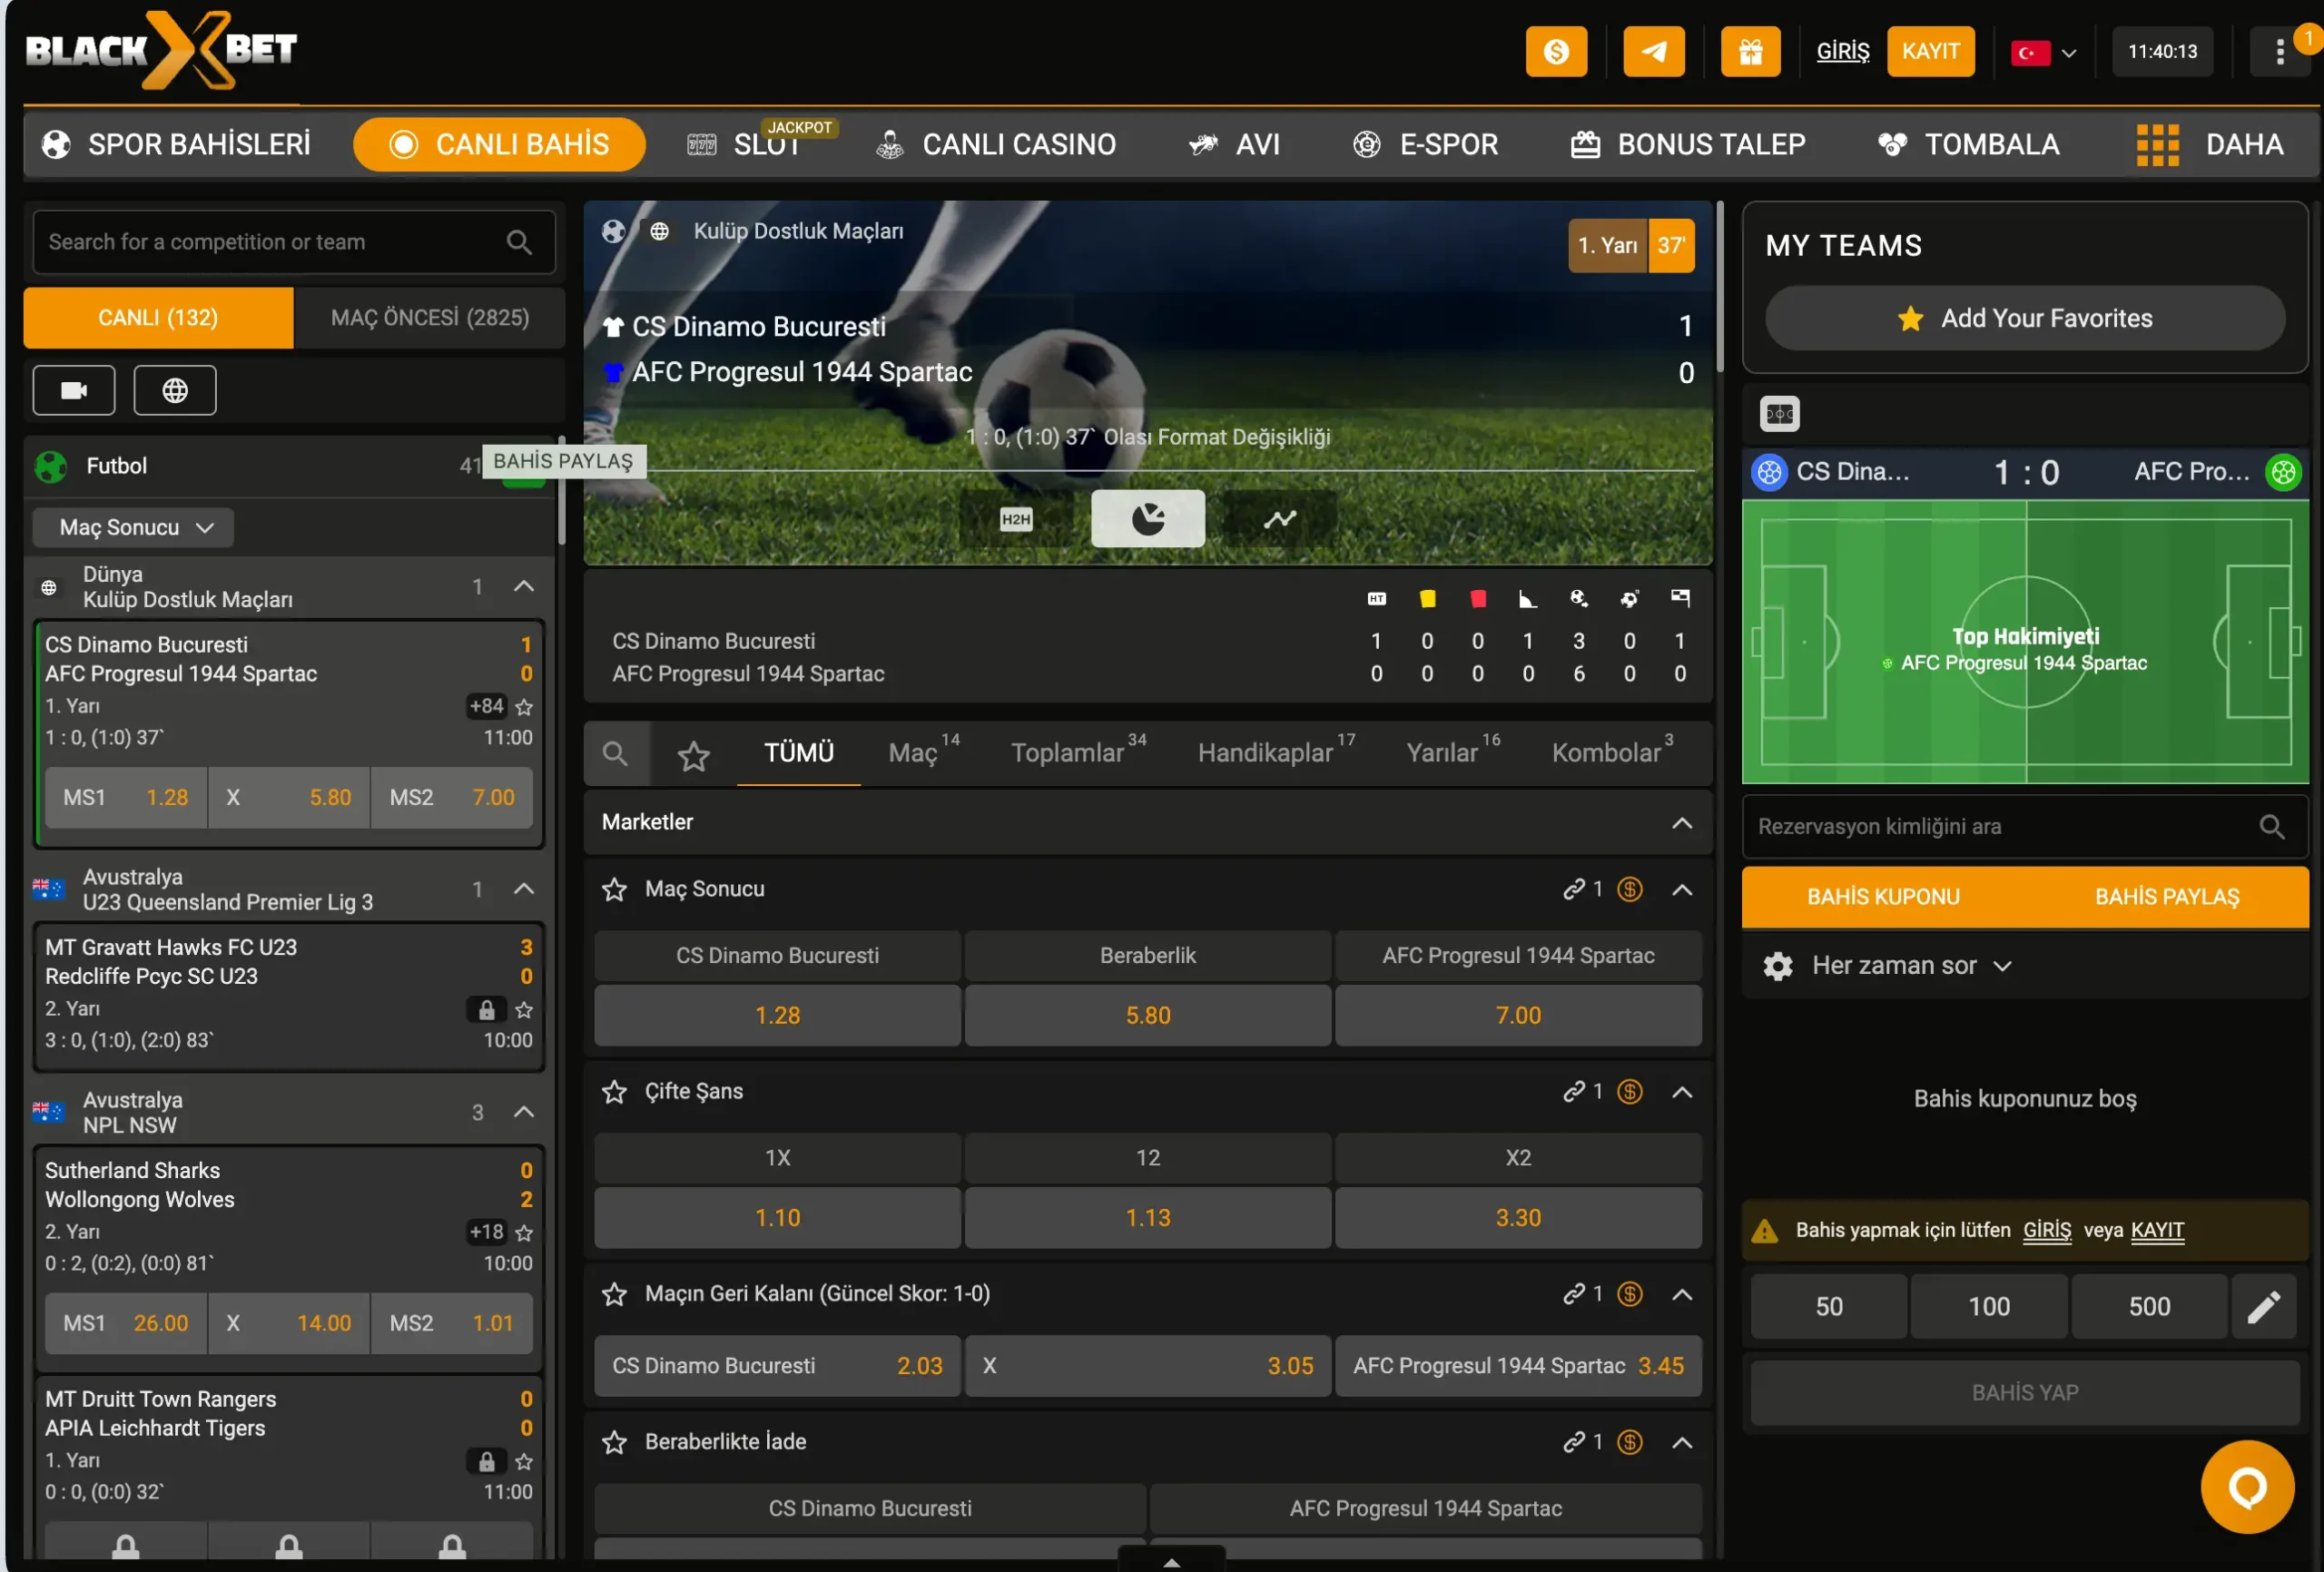This screenshot has width=2324, height=1572.
Task: Click the Futbol soccer ball icon
Action: tap(51, 466)
